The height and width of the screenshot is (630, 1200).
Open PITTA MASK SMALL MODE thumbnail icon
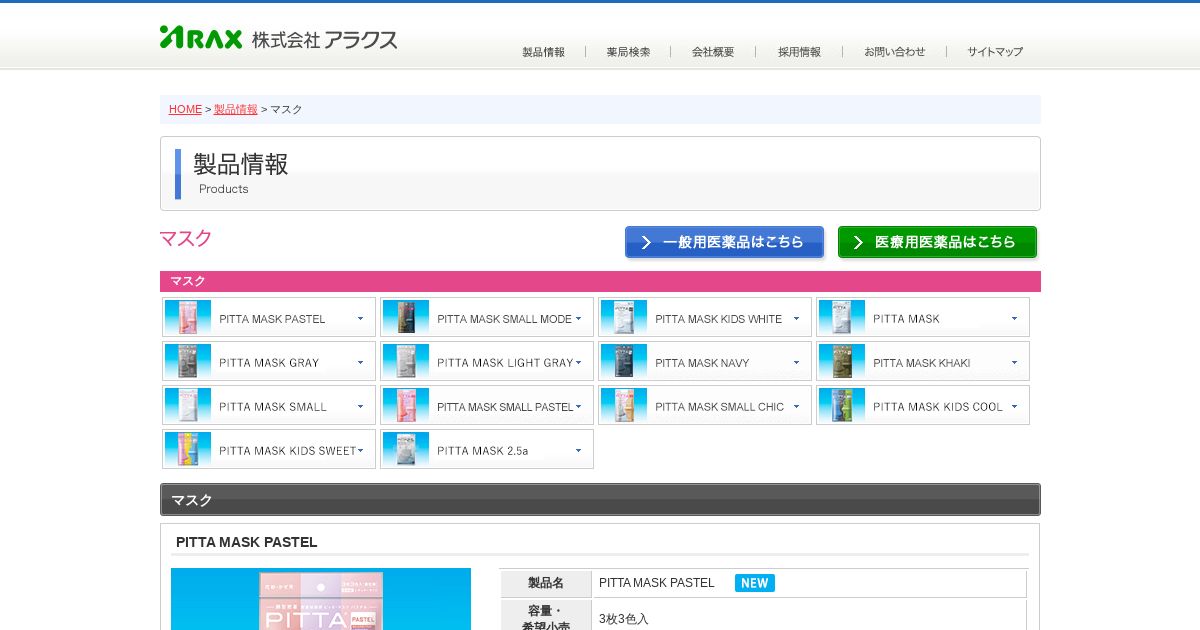tap(406, 317)
